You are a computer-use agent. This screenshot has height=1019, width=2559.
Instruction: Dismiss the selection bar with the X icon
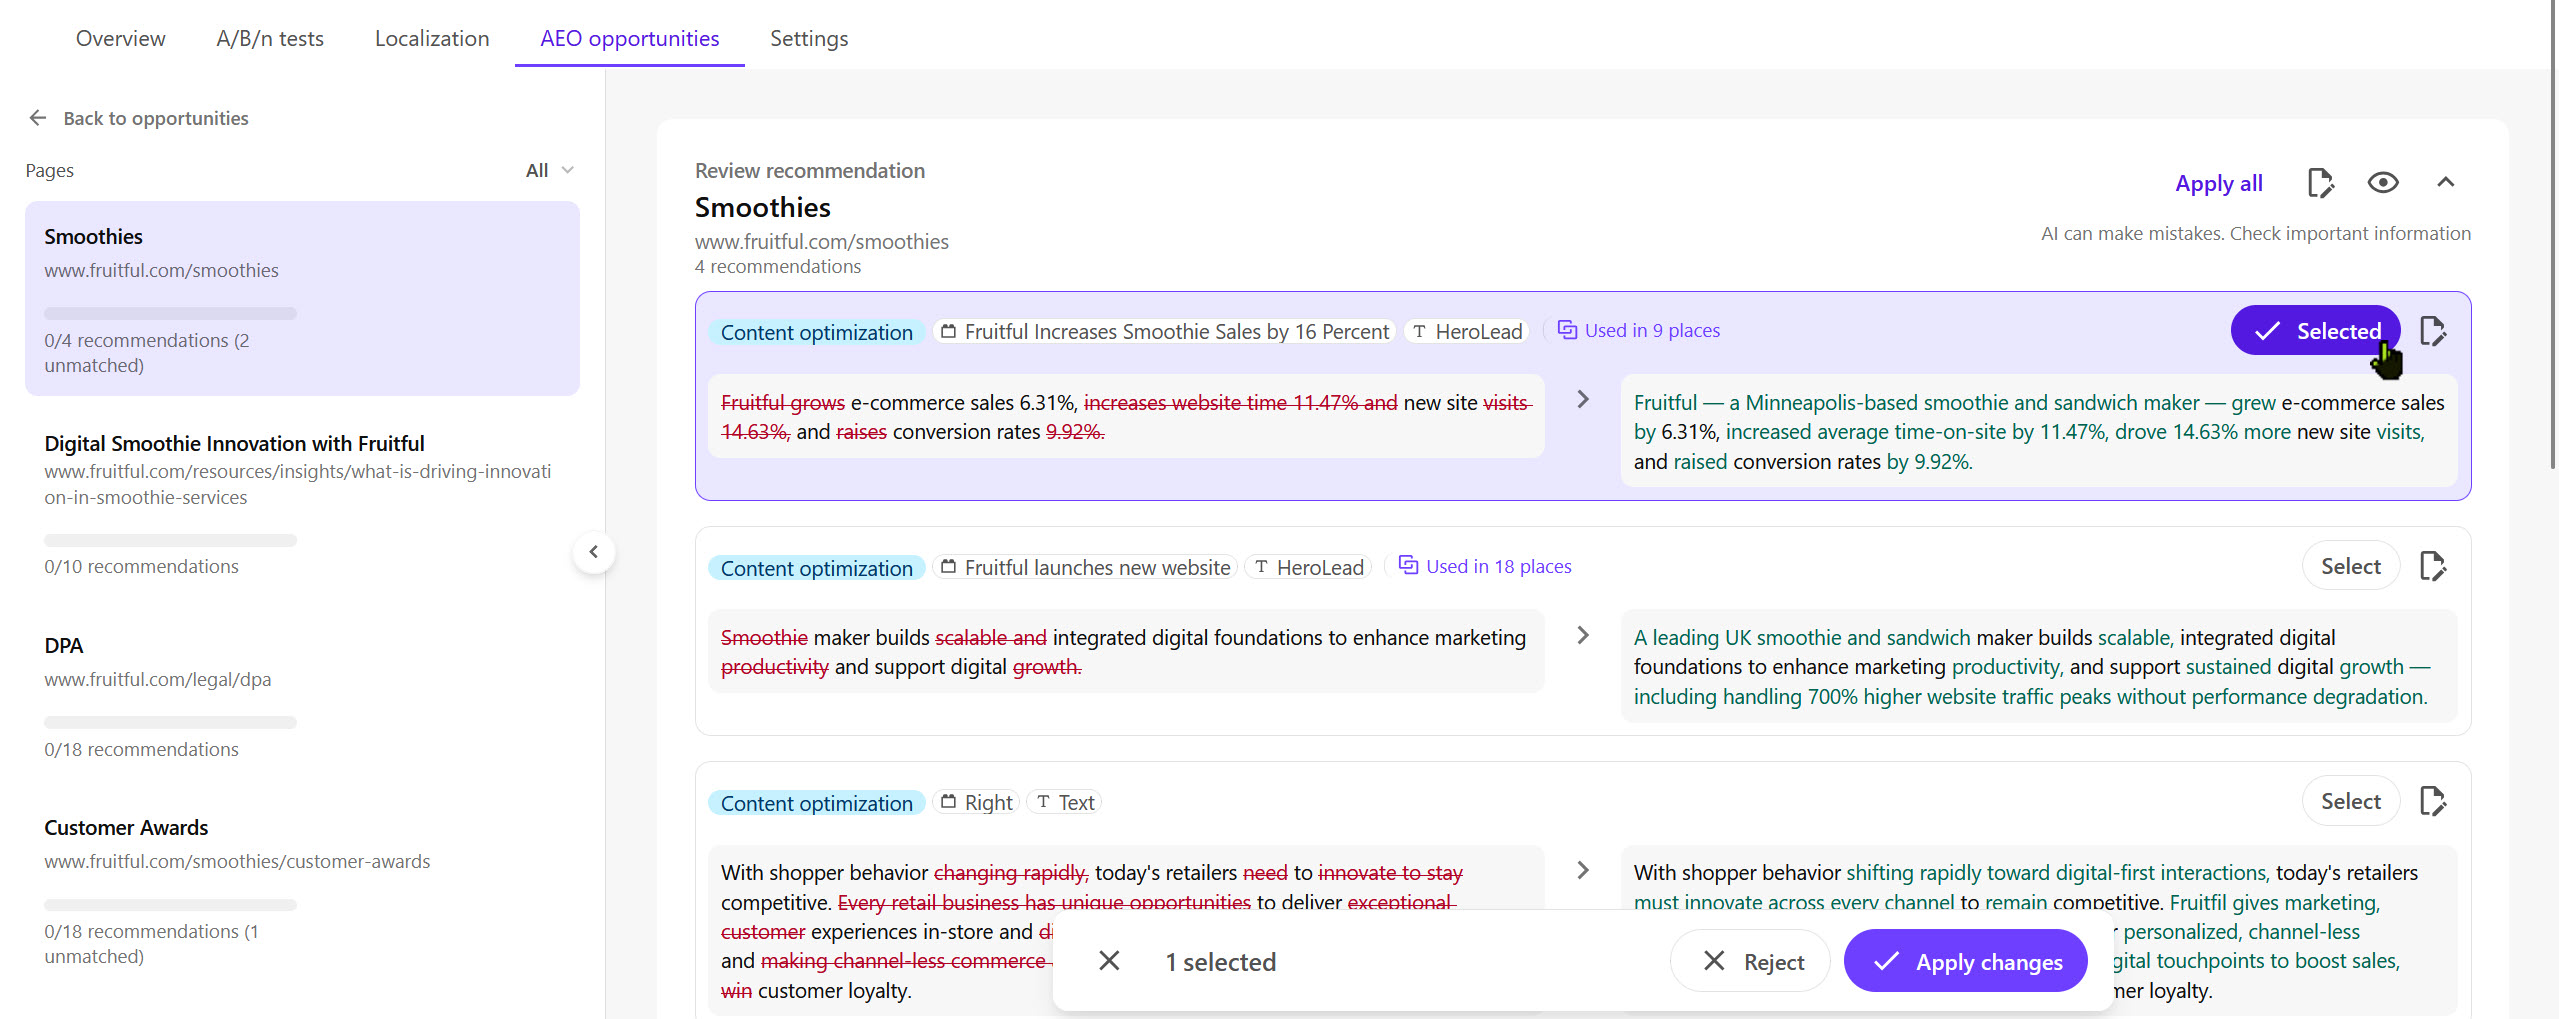click(1109, 961)
